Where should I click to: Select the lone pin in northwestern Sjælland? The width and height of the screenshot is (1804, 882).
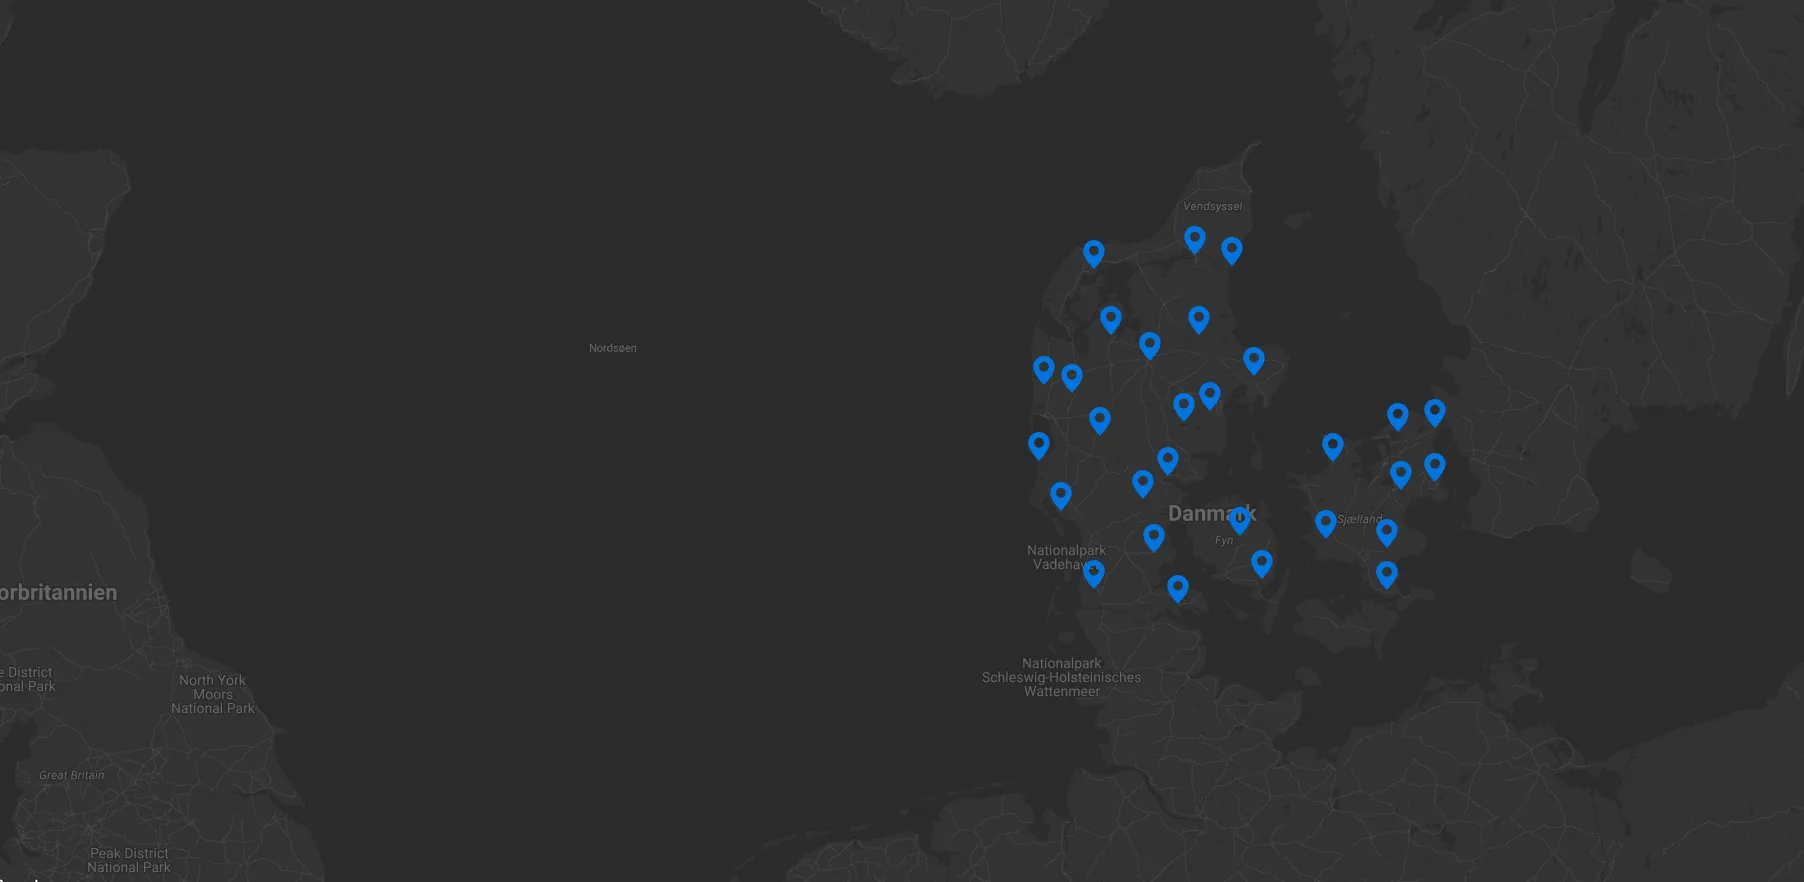(1333, 446)
